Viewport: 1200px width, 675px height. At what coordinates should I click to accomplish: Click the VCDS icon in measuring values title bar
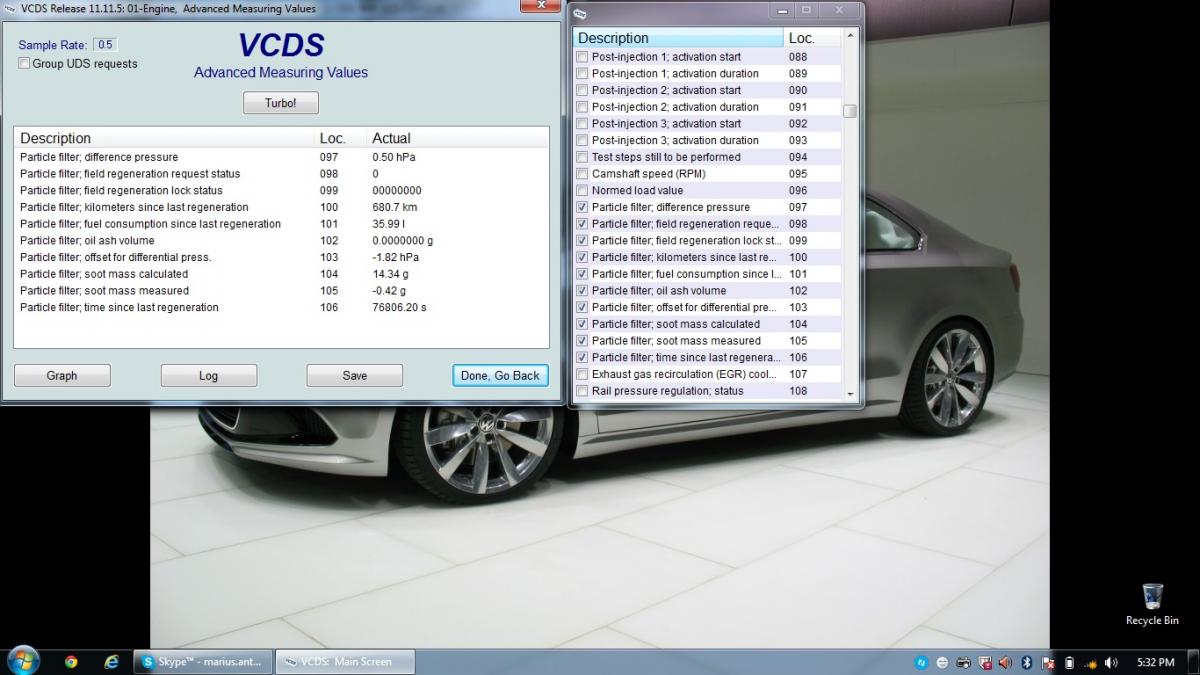[x=10, y=9]
